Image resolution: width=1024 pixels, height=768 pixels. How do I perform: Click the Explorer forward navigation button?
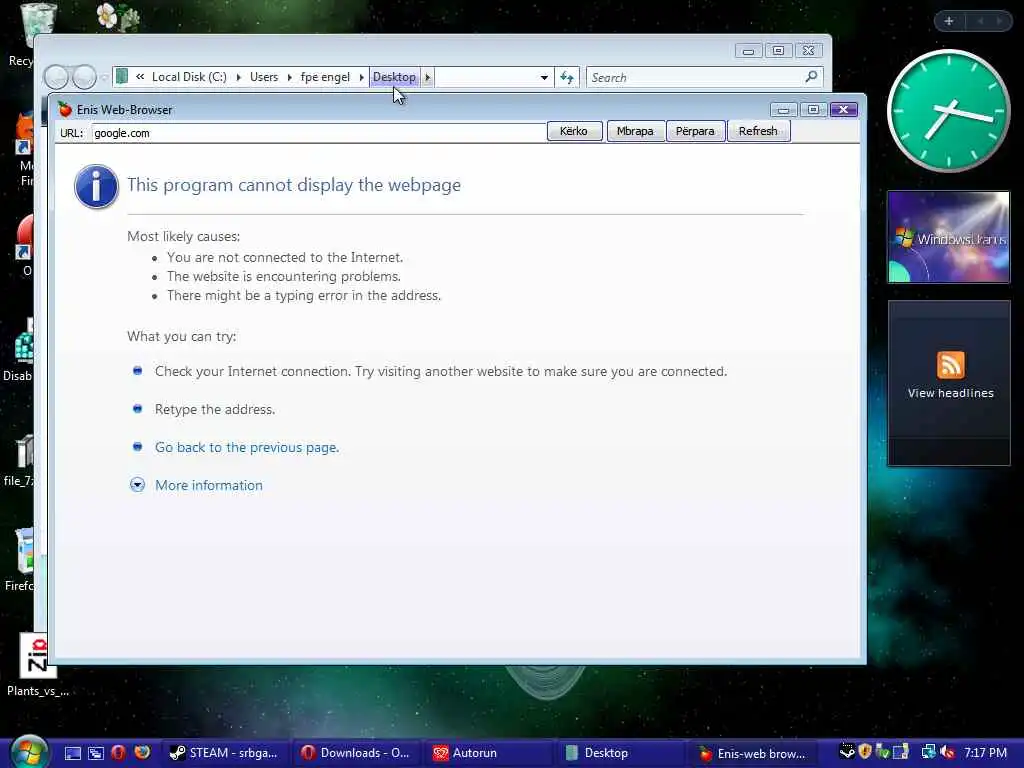pyautogui.click(x=84, y=77)
